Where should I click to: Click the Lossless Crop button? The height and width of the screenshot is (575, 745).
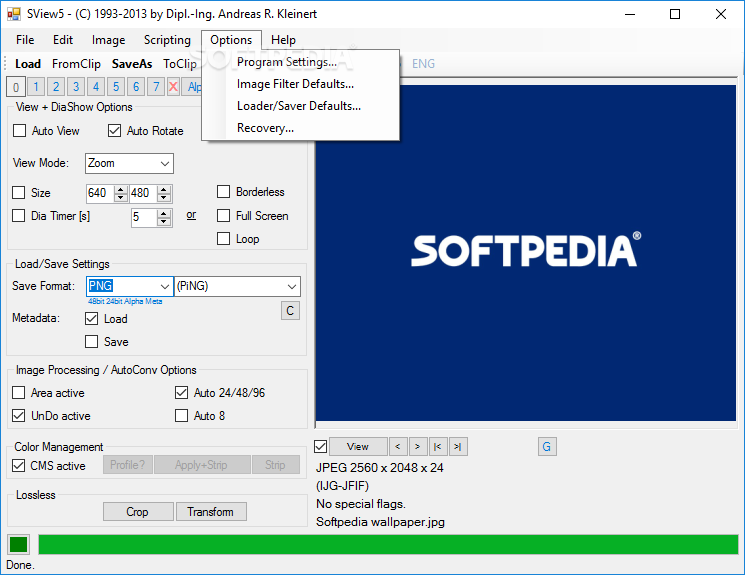pos(138,512)
